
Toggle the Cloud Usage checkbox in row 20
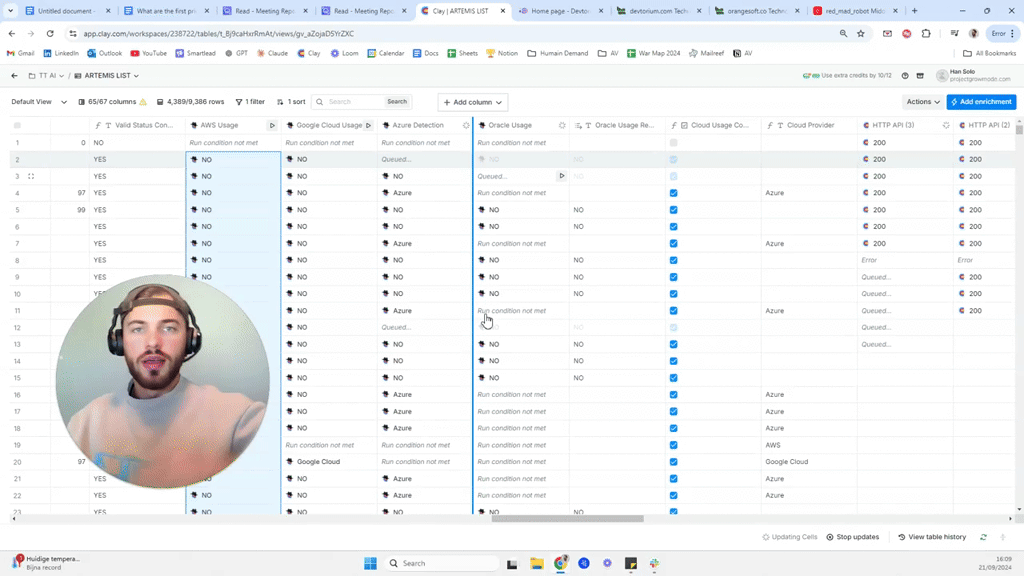673,462
